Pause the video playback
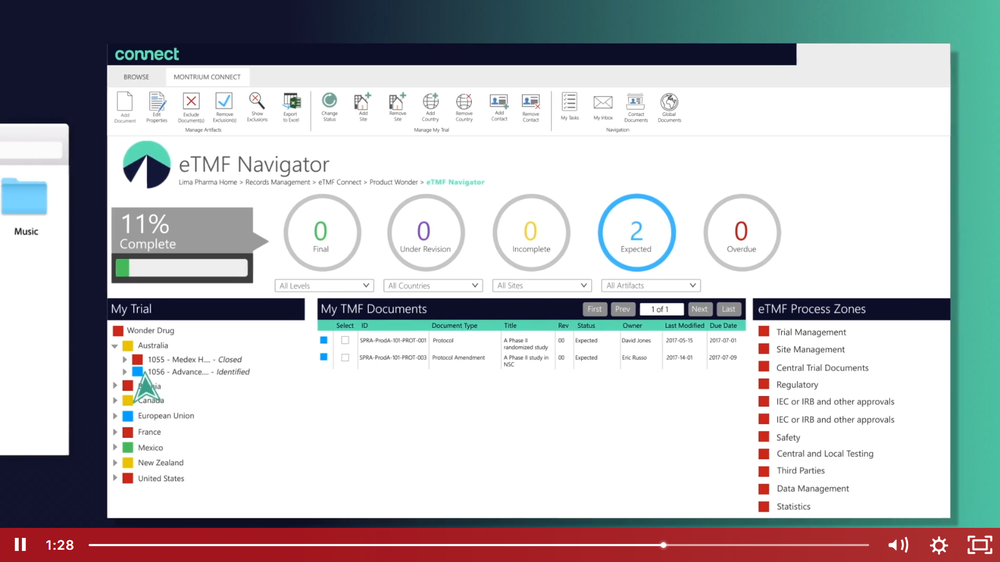The width and height of the screenshot is (1000, 562). 20,545
